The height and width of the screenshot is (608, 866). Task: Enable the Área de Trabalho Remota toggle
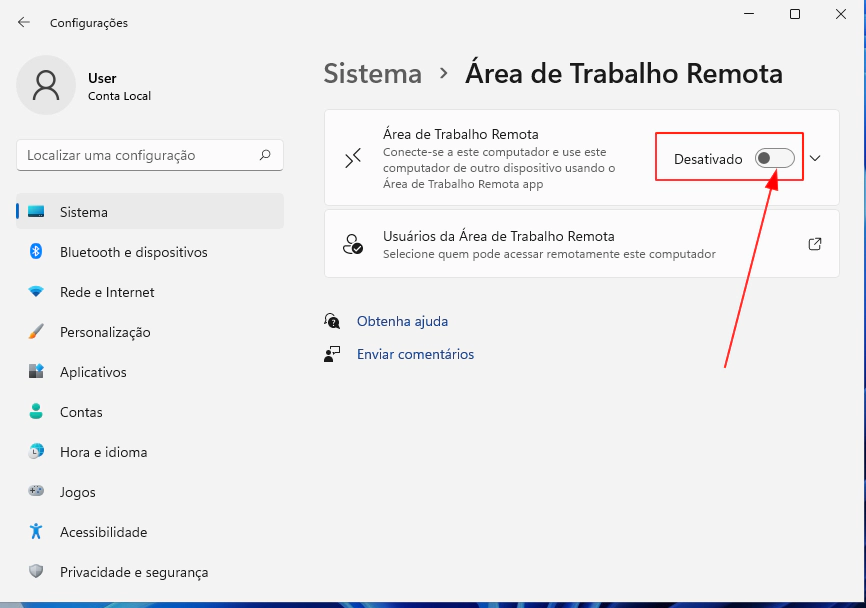click(773, 158)
